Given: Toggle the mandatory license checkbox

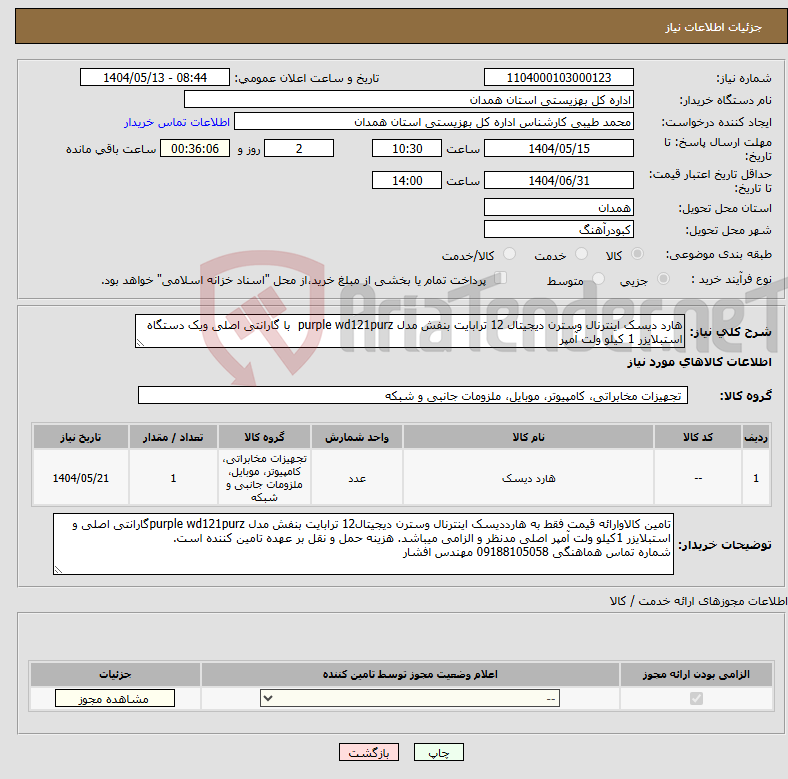Looking at the screenshot, I should point(696,699).
